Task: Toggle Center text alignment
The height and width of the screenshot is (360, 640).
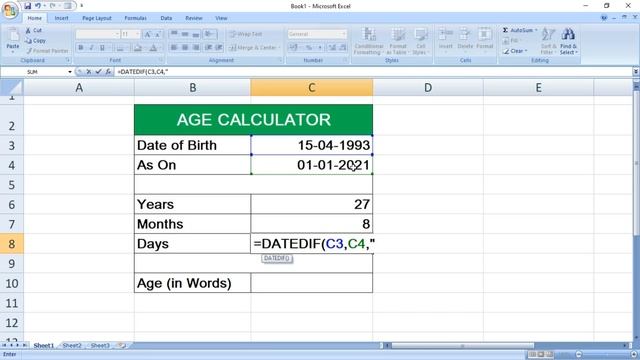Action: click(x=185, y=48)
